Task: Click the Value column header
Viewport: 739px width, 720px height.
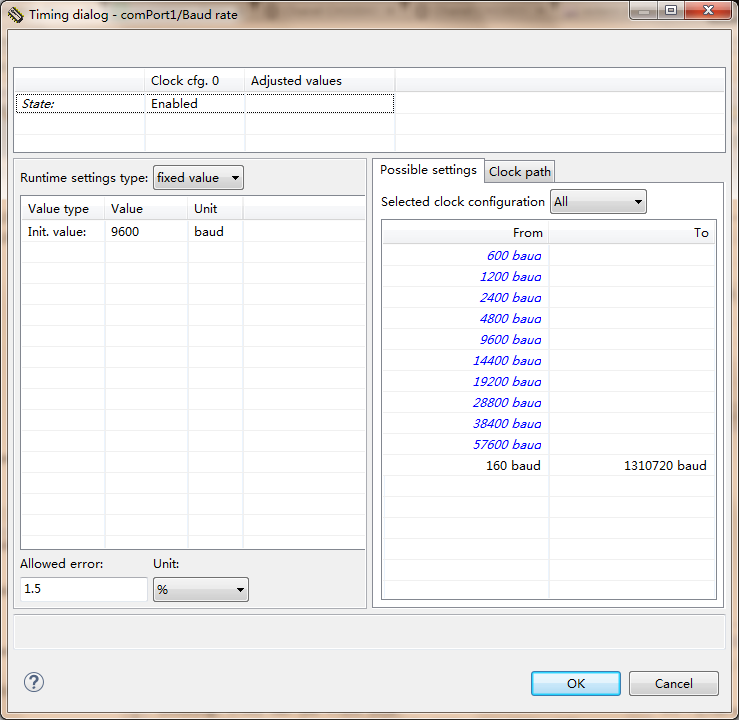Action: coord(146,209)
